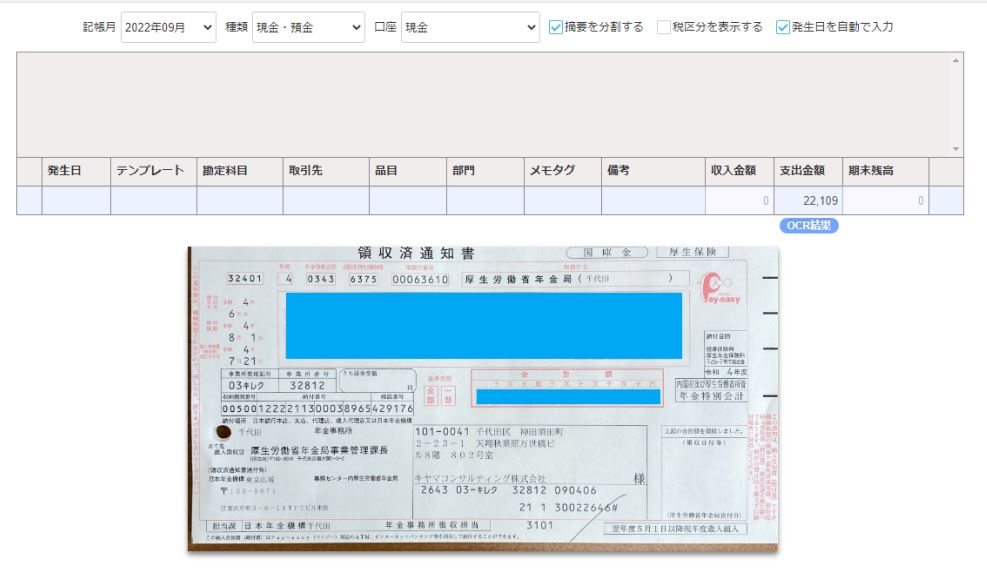Click the 備考 column header
Screen dimensions: 987x568
653,171
